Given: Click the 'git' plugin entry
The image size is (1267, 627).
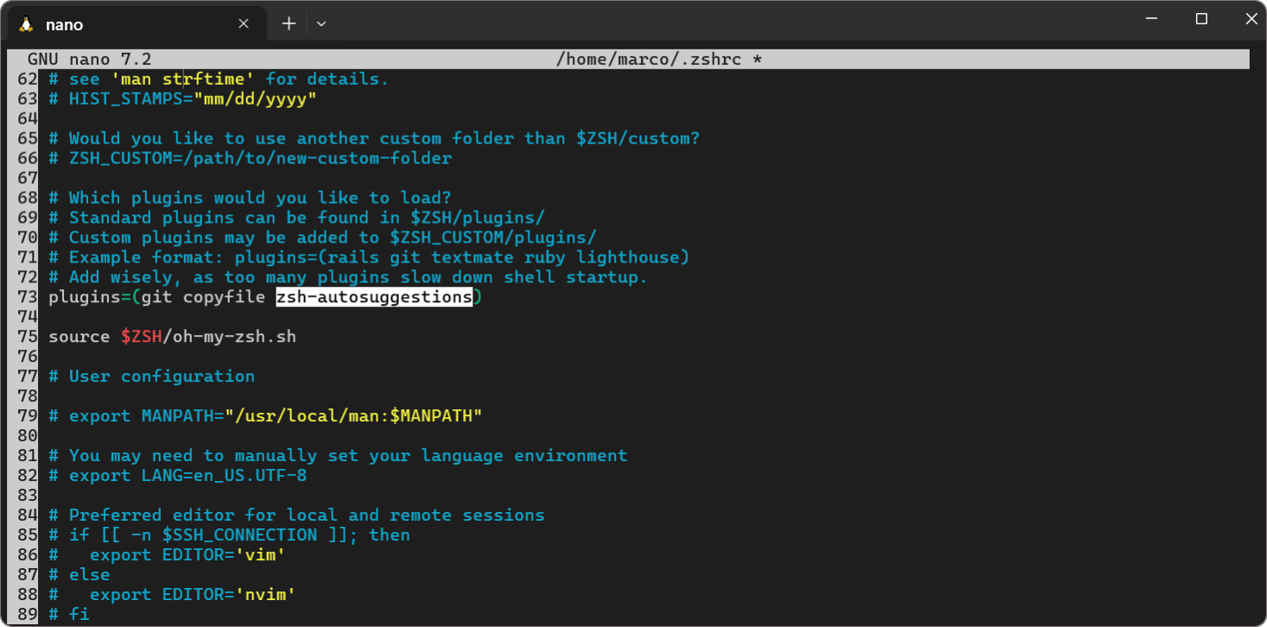Looking at the screenshot, I should pos(156,297).
